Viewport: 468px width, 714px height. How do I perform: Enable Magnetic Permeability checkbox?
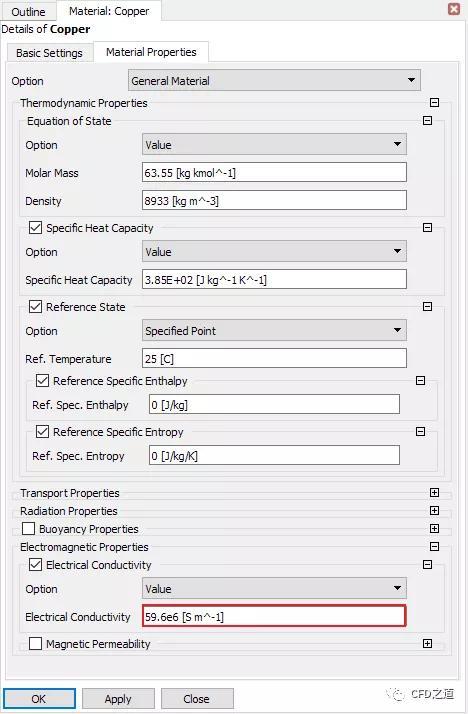[x=35, y=643]
